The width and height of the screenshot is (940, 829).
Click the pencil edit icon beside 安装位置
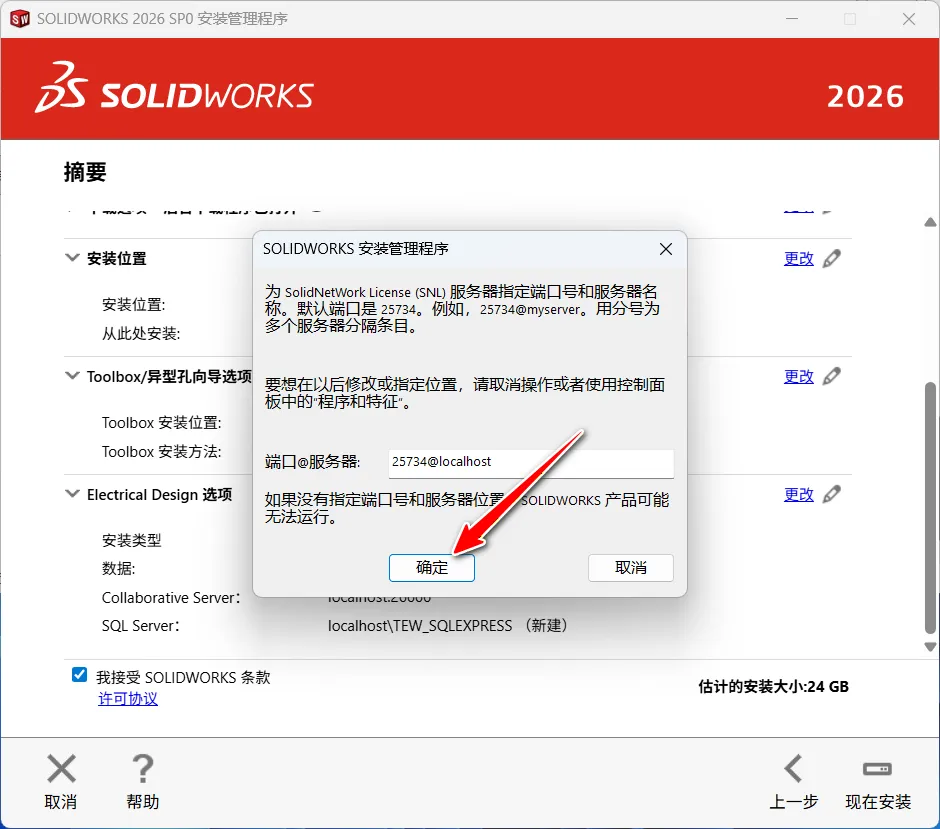[x=831, y=258]
